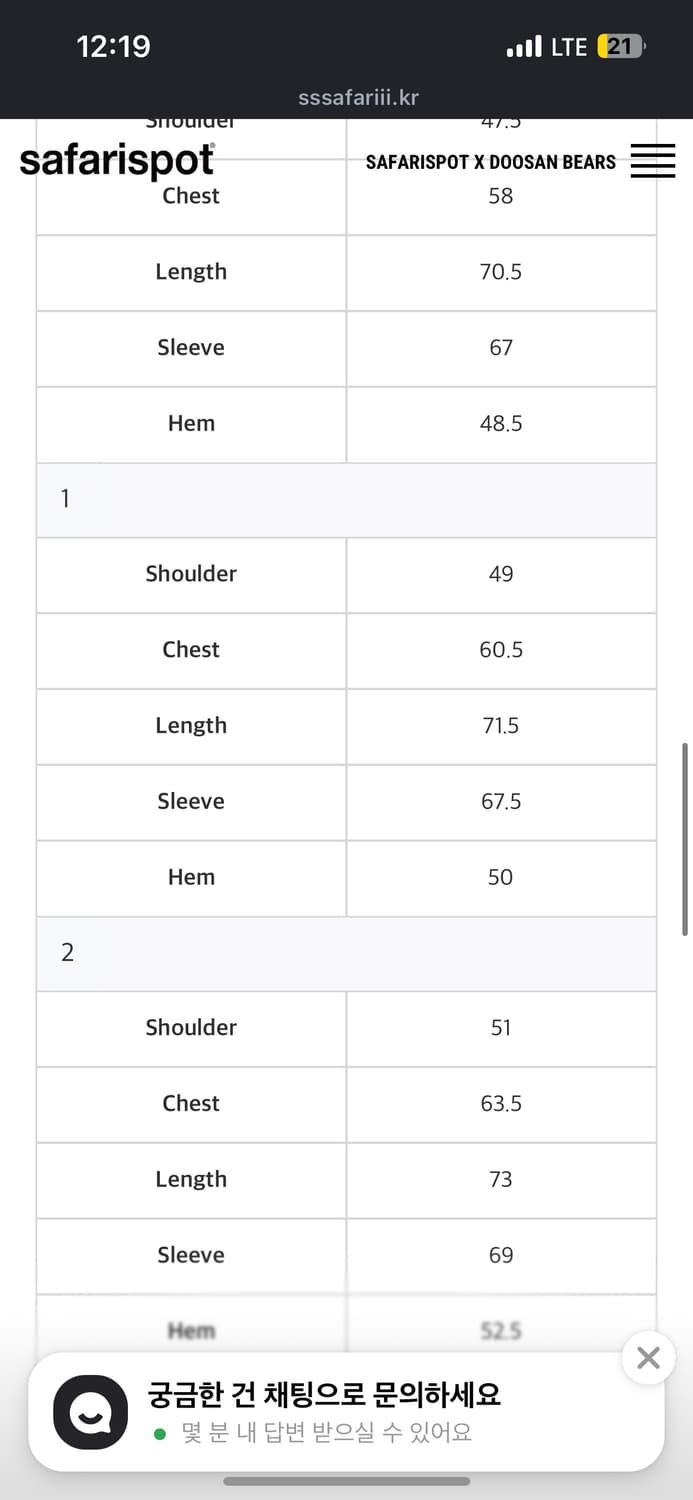Tap the cellular signal bars icon

pos(524,47)
